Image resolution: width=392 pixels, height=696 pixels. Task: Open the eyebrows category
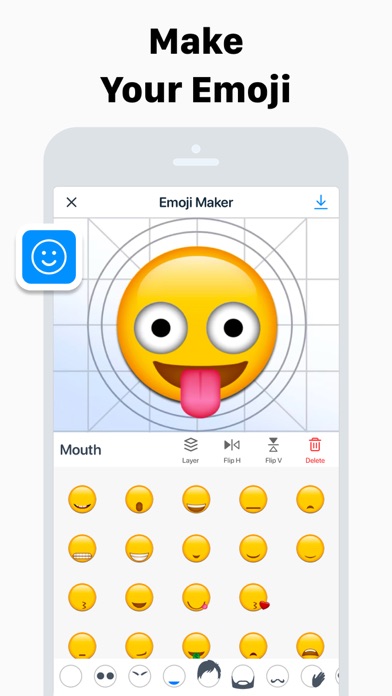click(x=139, y=676)
